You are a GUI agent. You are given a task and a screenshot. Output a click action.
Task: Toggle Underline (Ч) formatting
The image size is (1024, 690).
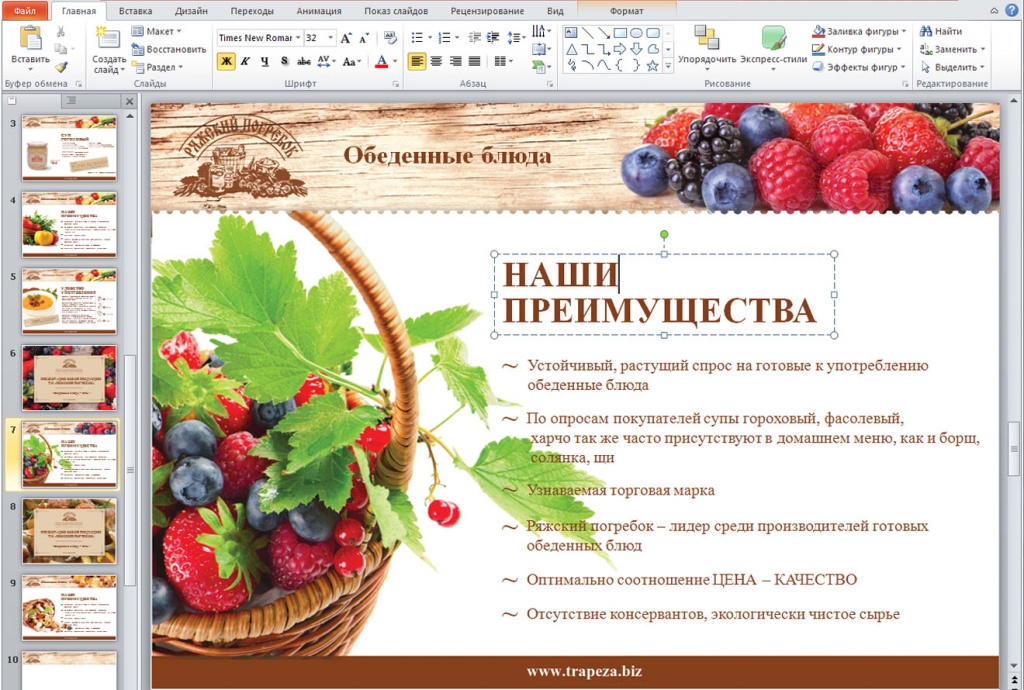tap(264, 61)
